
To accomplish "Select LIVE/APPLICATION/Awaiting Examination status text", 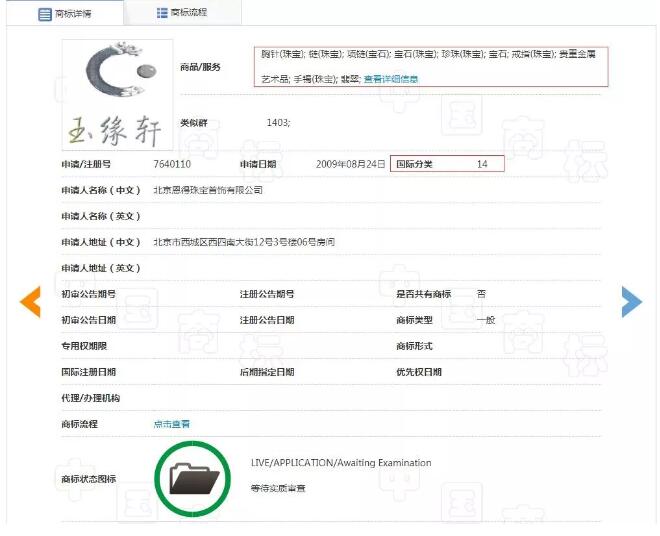I will [x=341, y=463].
